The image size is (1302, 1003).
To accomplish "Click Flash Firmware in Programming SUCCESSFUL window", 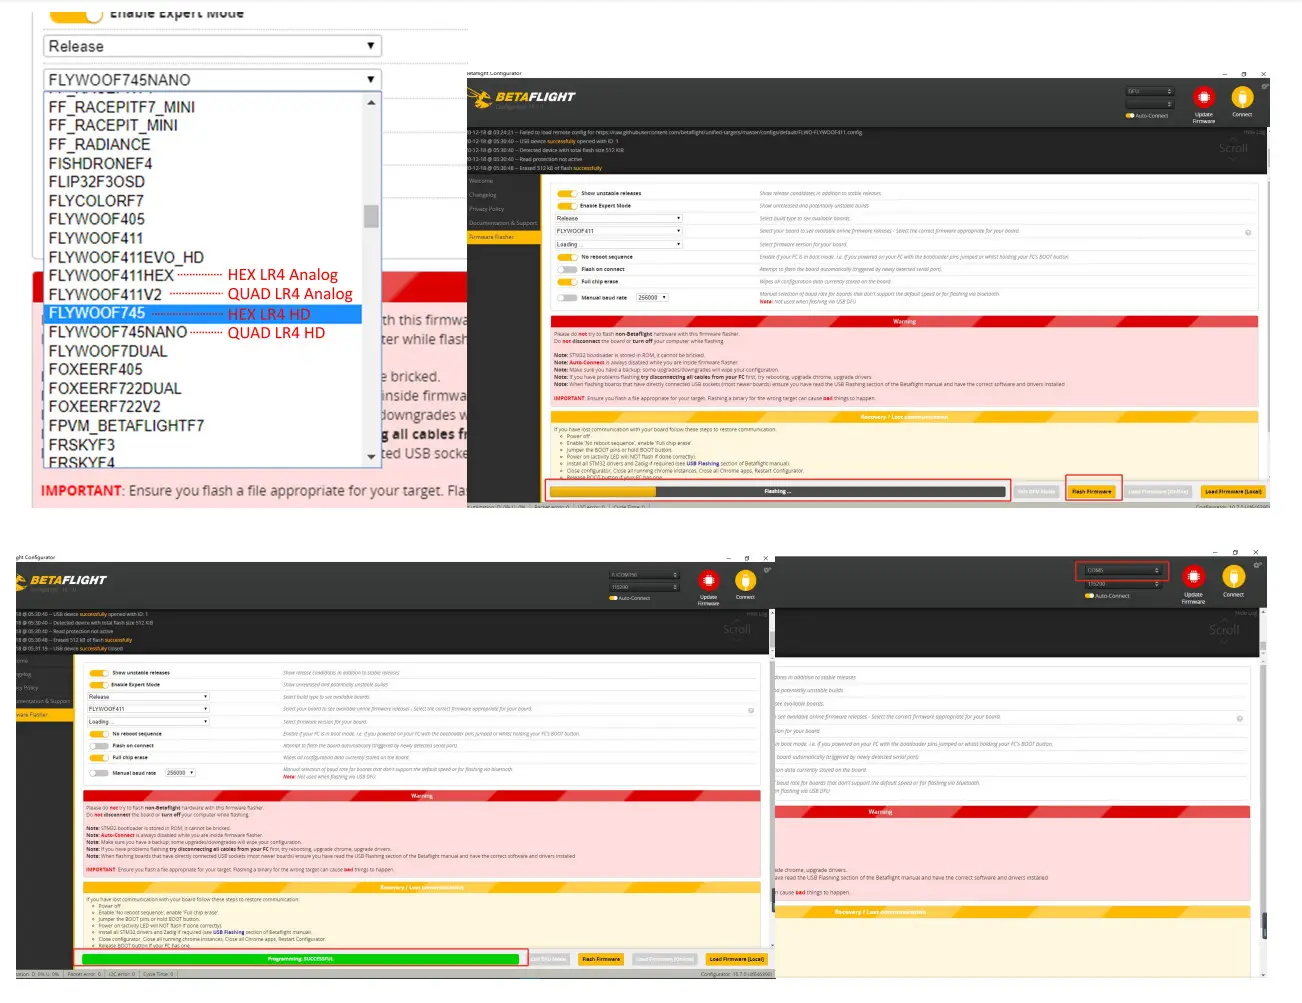I will pos(601,959).
